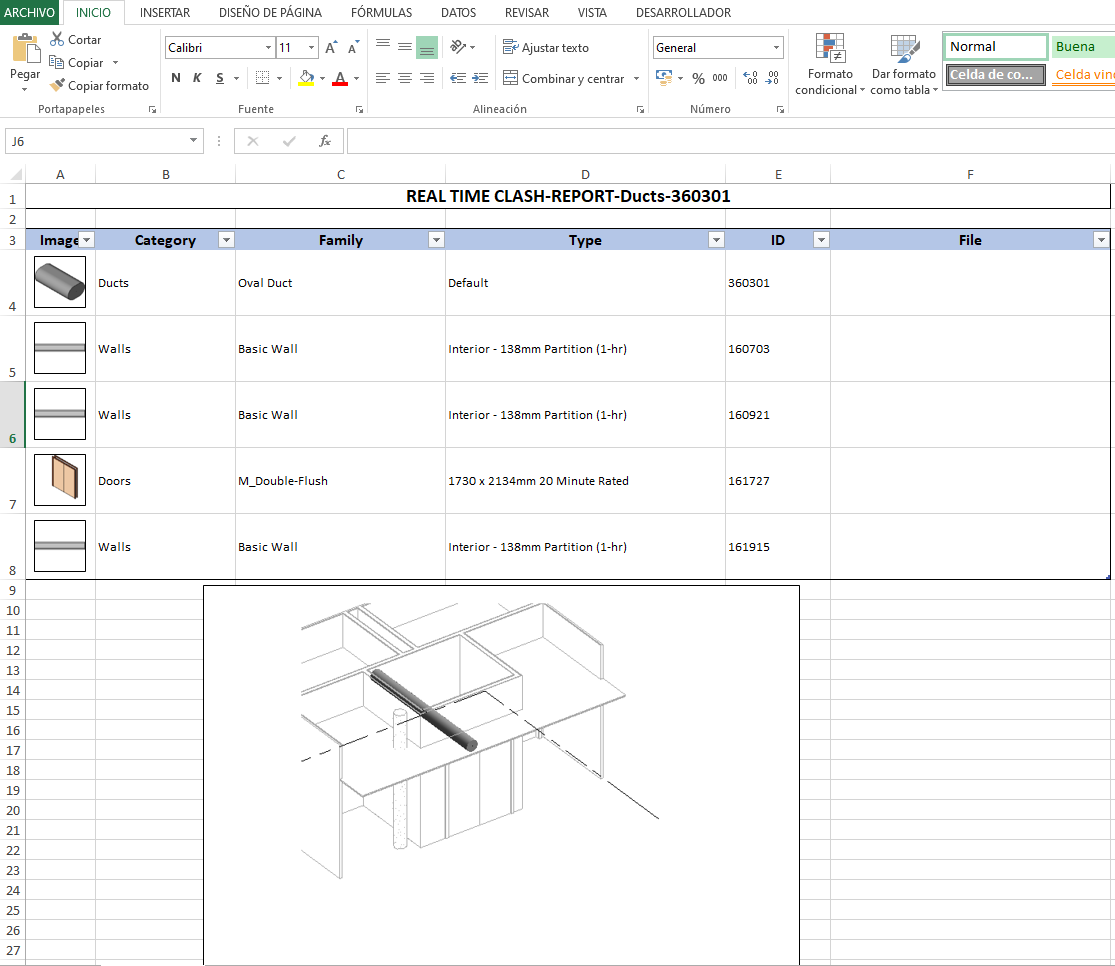
Task: Select row 6 header
Action: (12, 415)
